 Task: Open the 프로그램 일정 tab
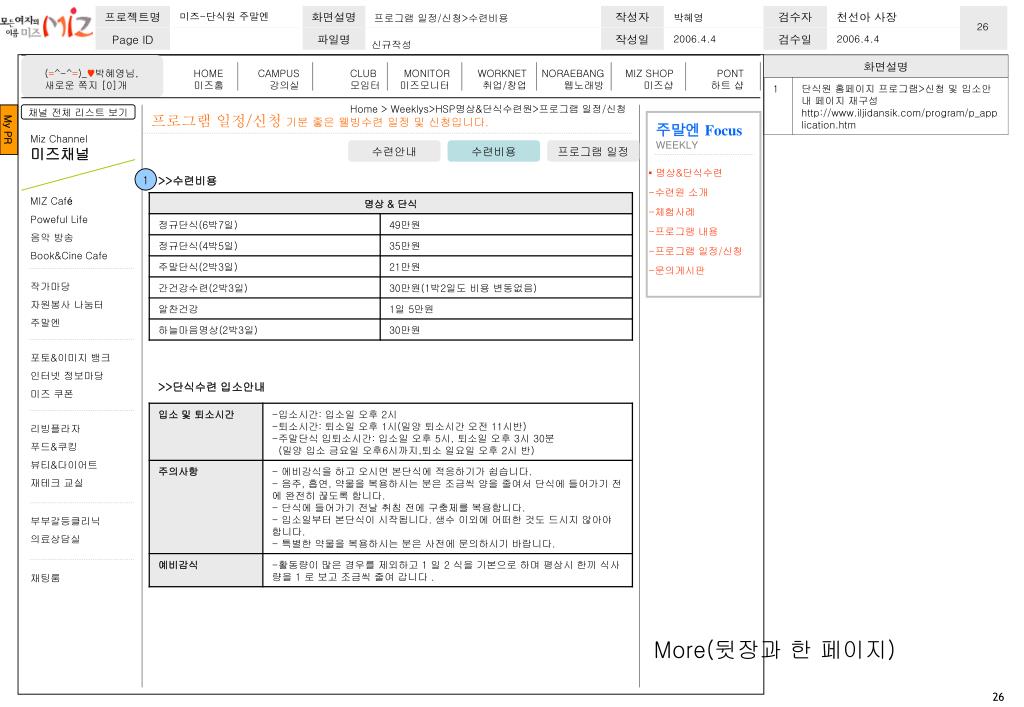[592, 151]
